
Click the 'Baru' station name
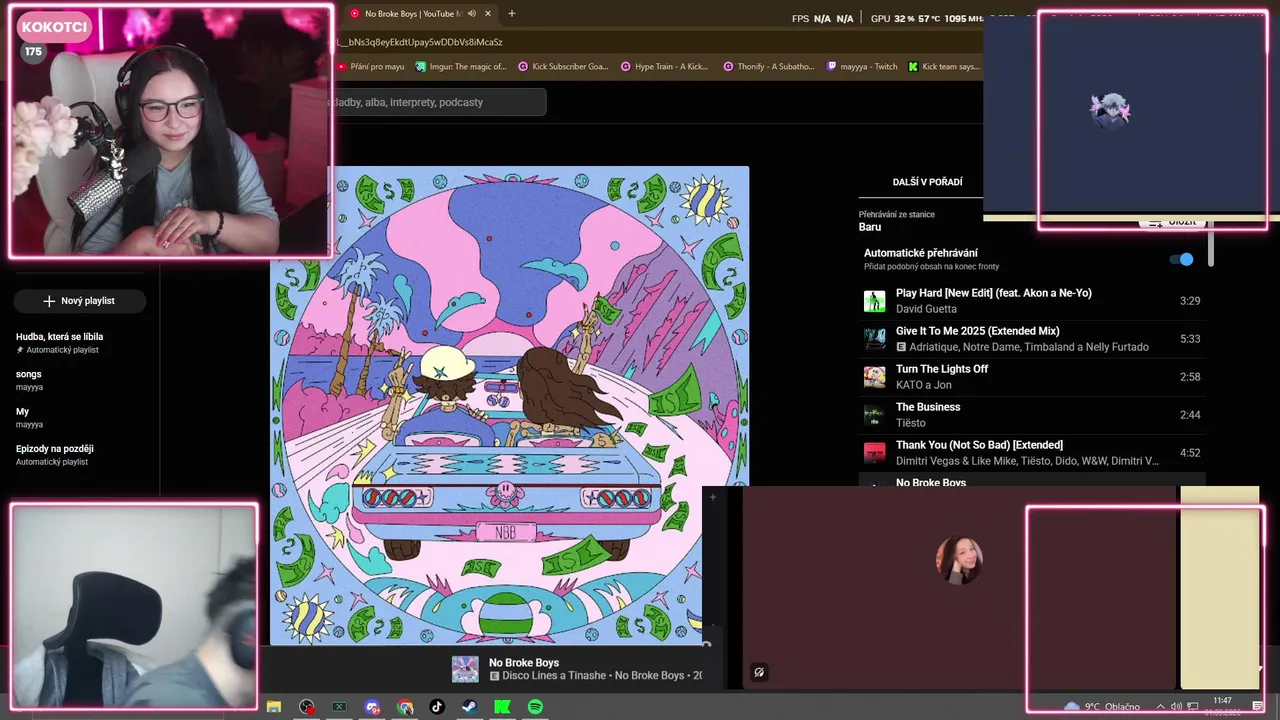(x=870, y=227)
